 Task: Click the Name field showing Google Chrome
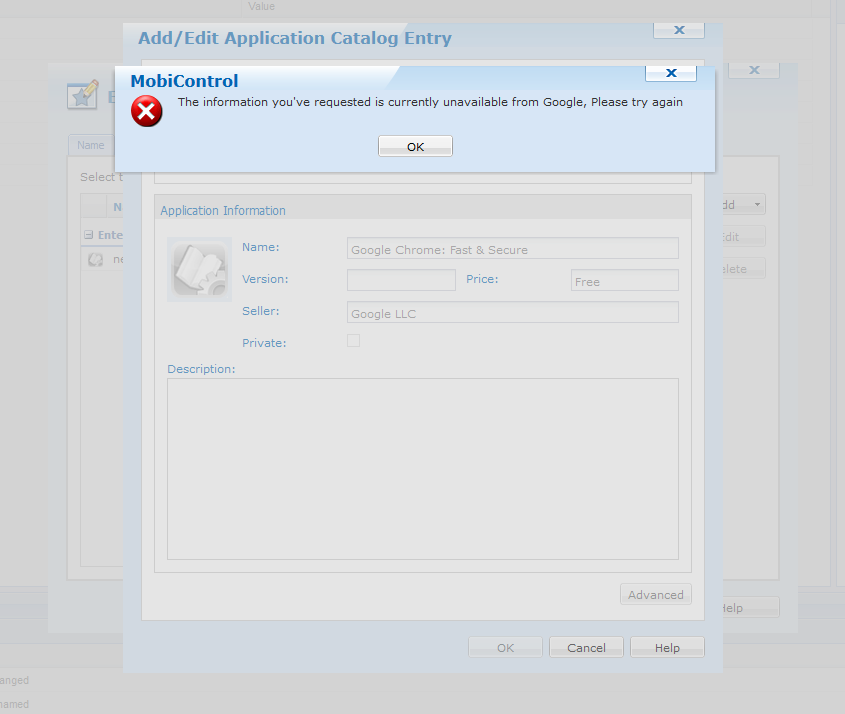(512, 249)
